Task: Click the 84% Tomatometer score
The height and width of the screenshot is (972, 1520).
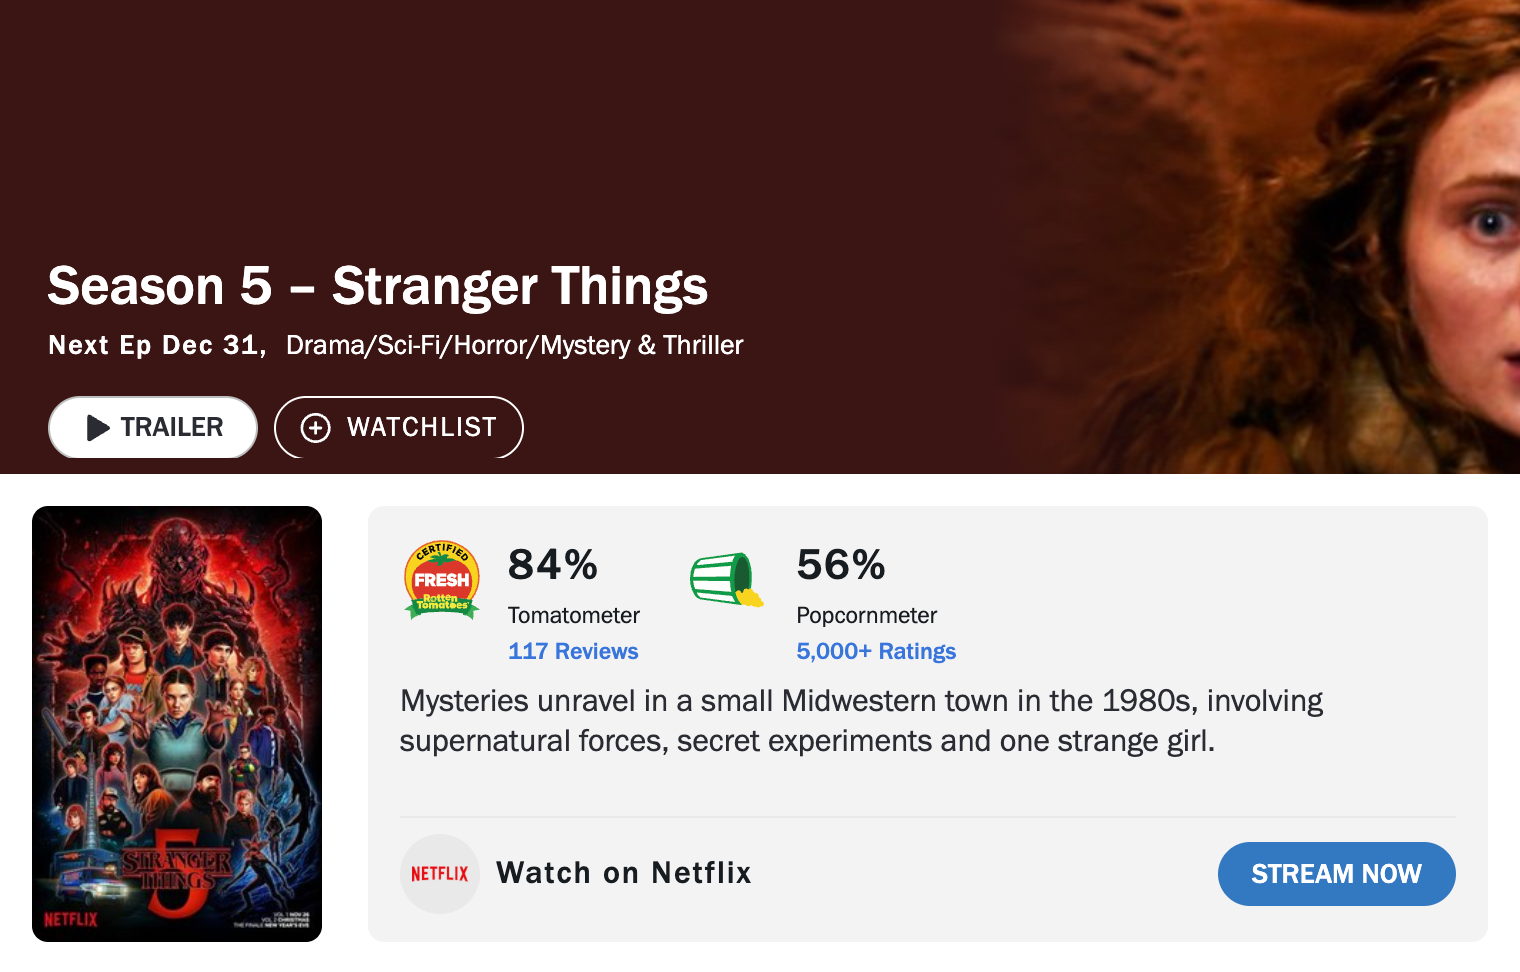Action: point(553,565)
